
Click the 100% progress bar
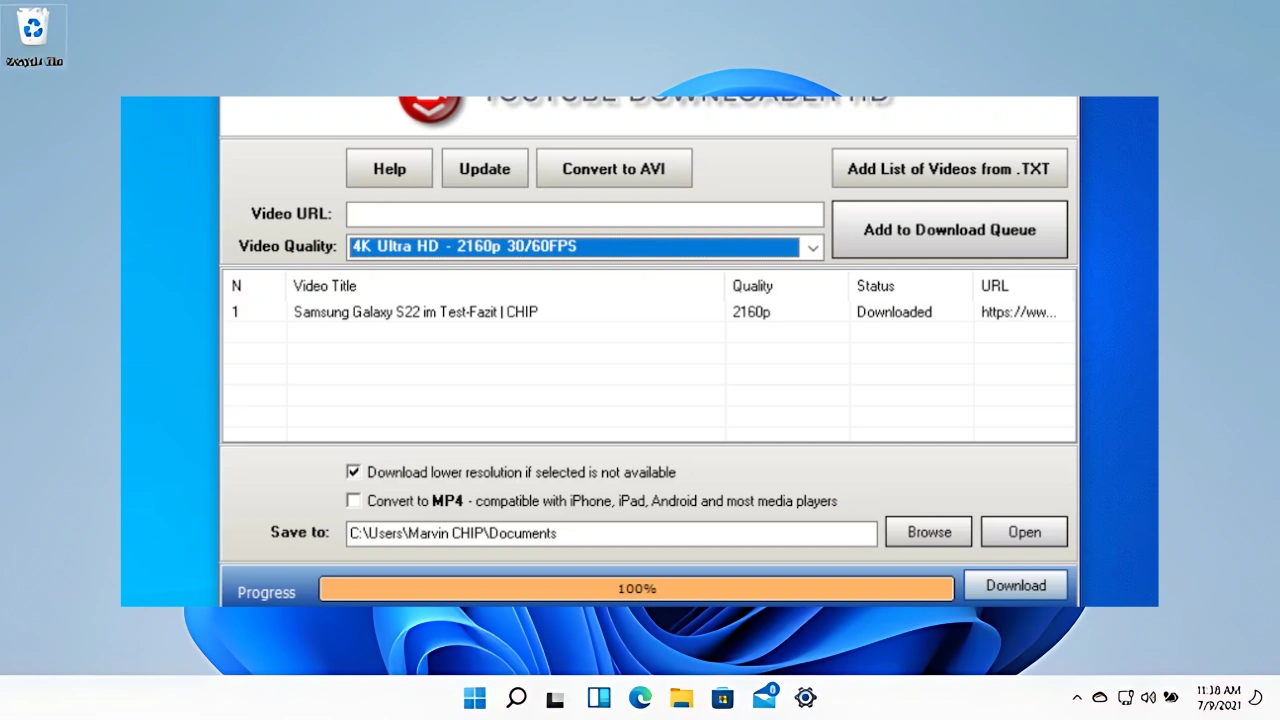tap(636, 589)
